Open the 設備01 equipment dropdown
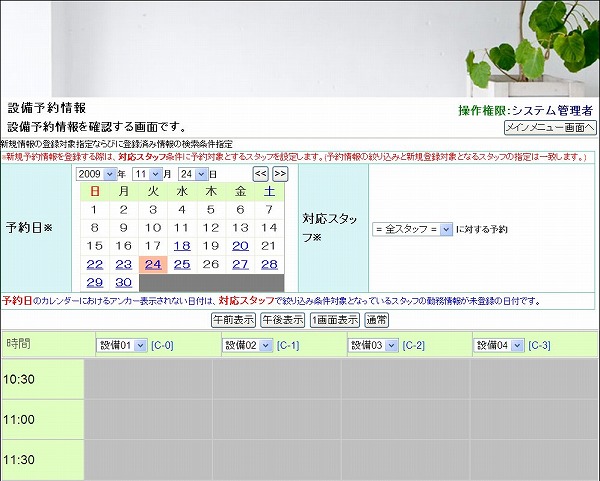Image resolution: width=600 pixels, height=481 pixels. (x=121, y=345)
